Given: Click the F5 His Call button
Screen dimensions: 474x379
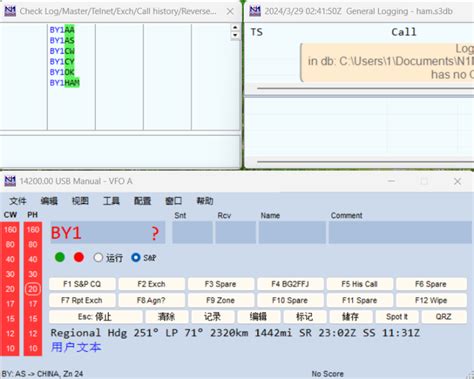Looking at the screenshot, I should click(359, 284).
